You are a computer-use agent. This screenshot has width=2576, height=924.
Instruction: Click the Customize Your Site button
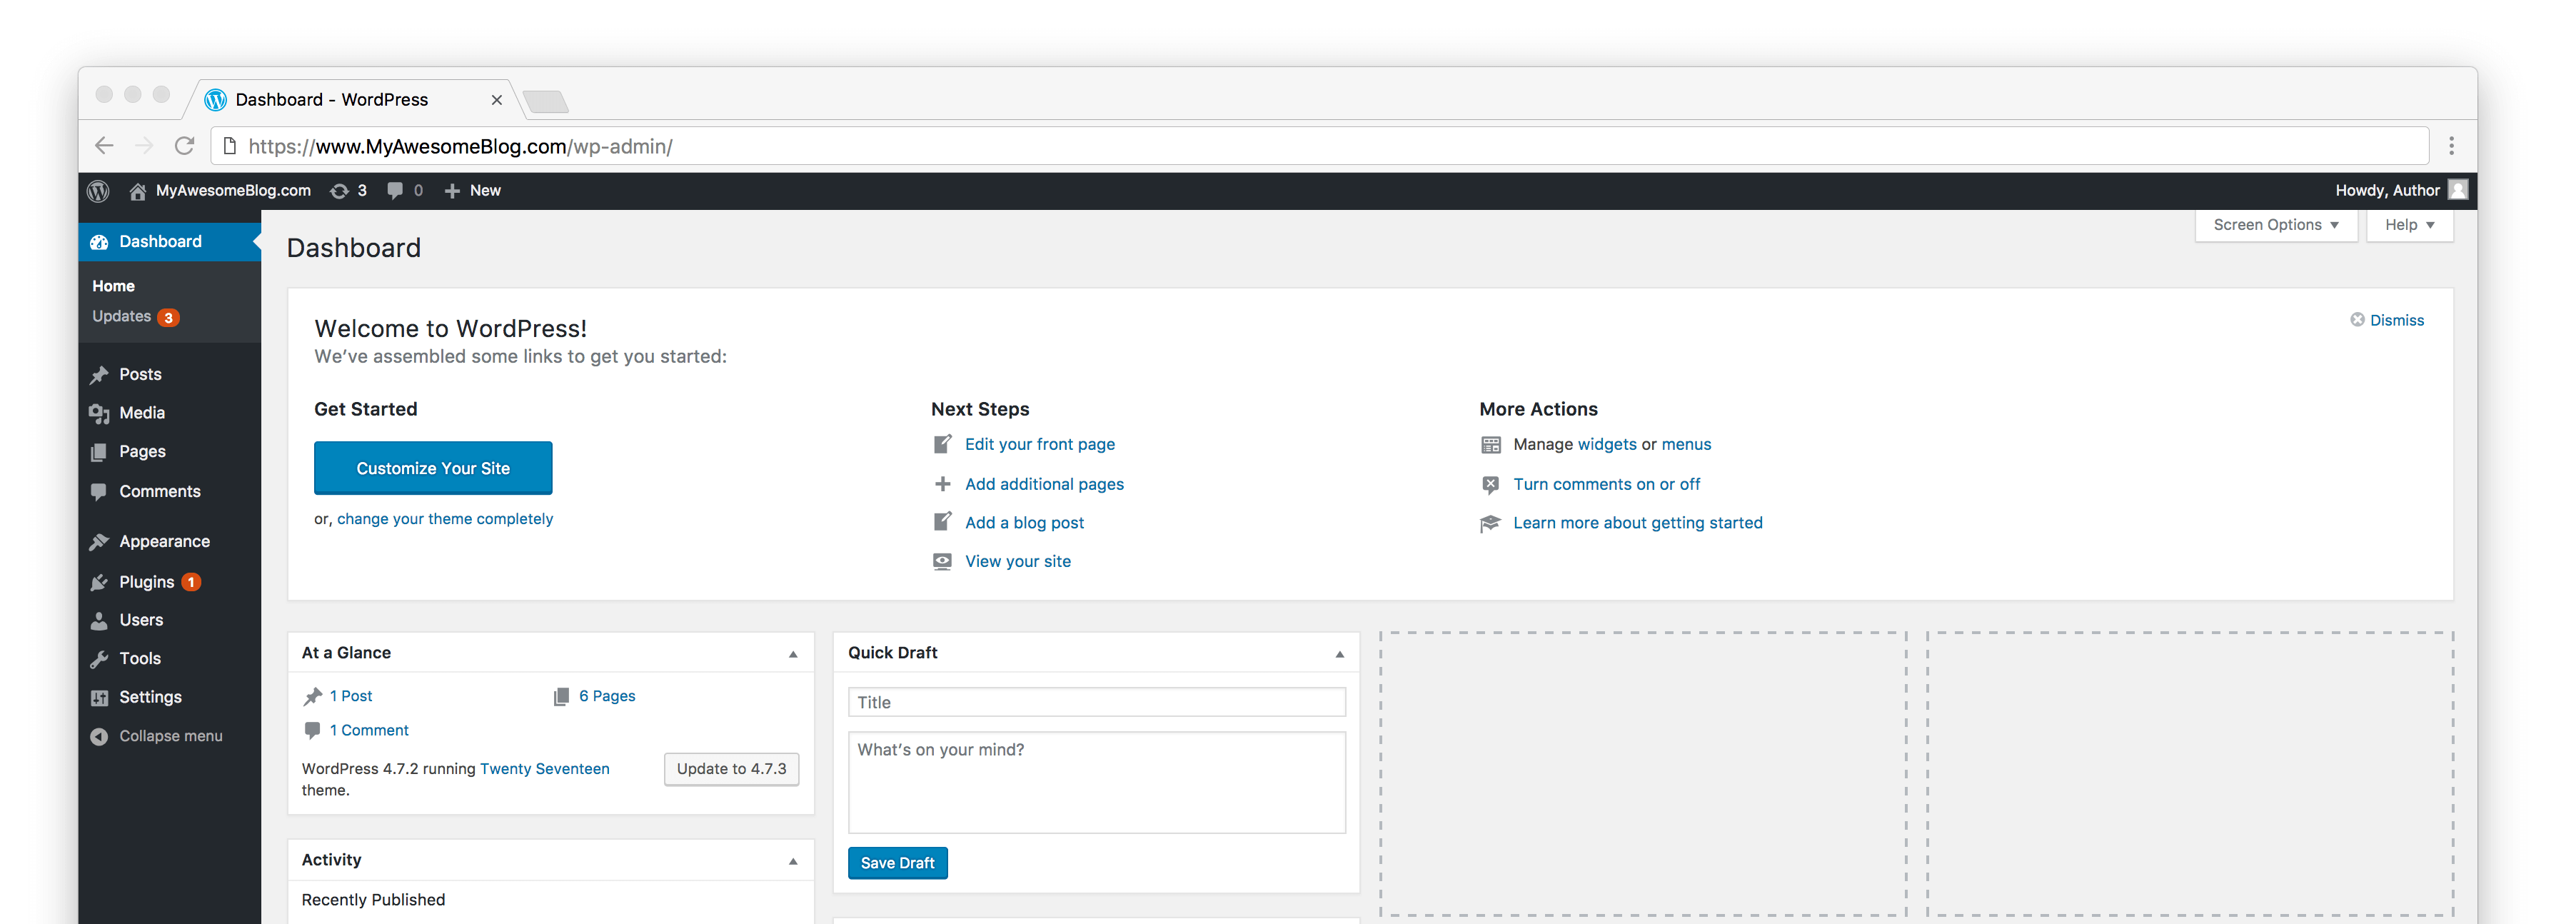point(433,468)
